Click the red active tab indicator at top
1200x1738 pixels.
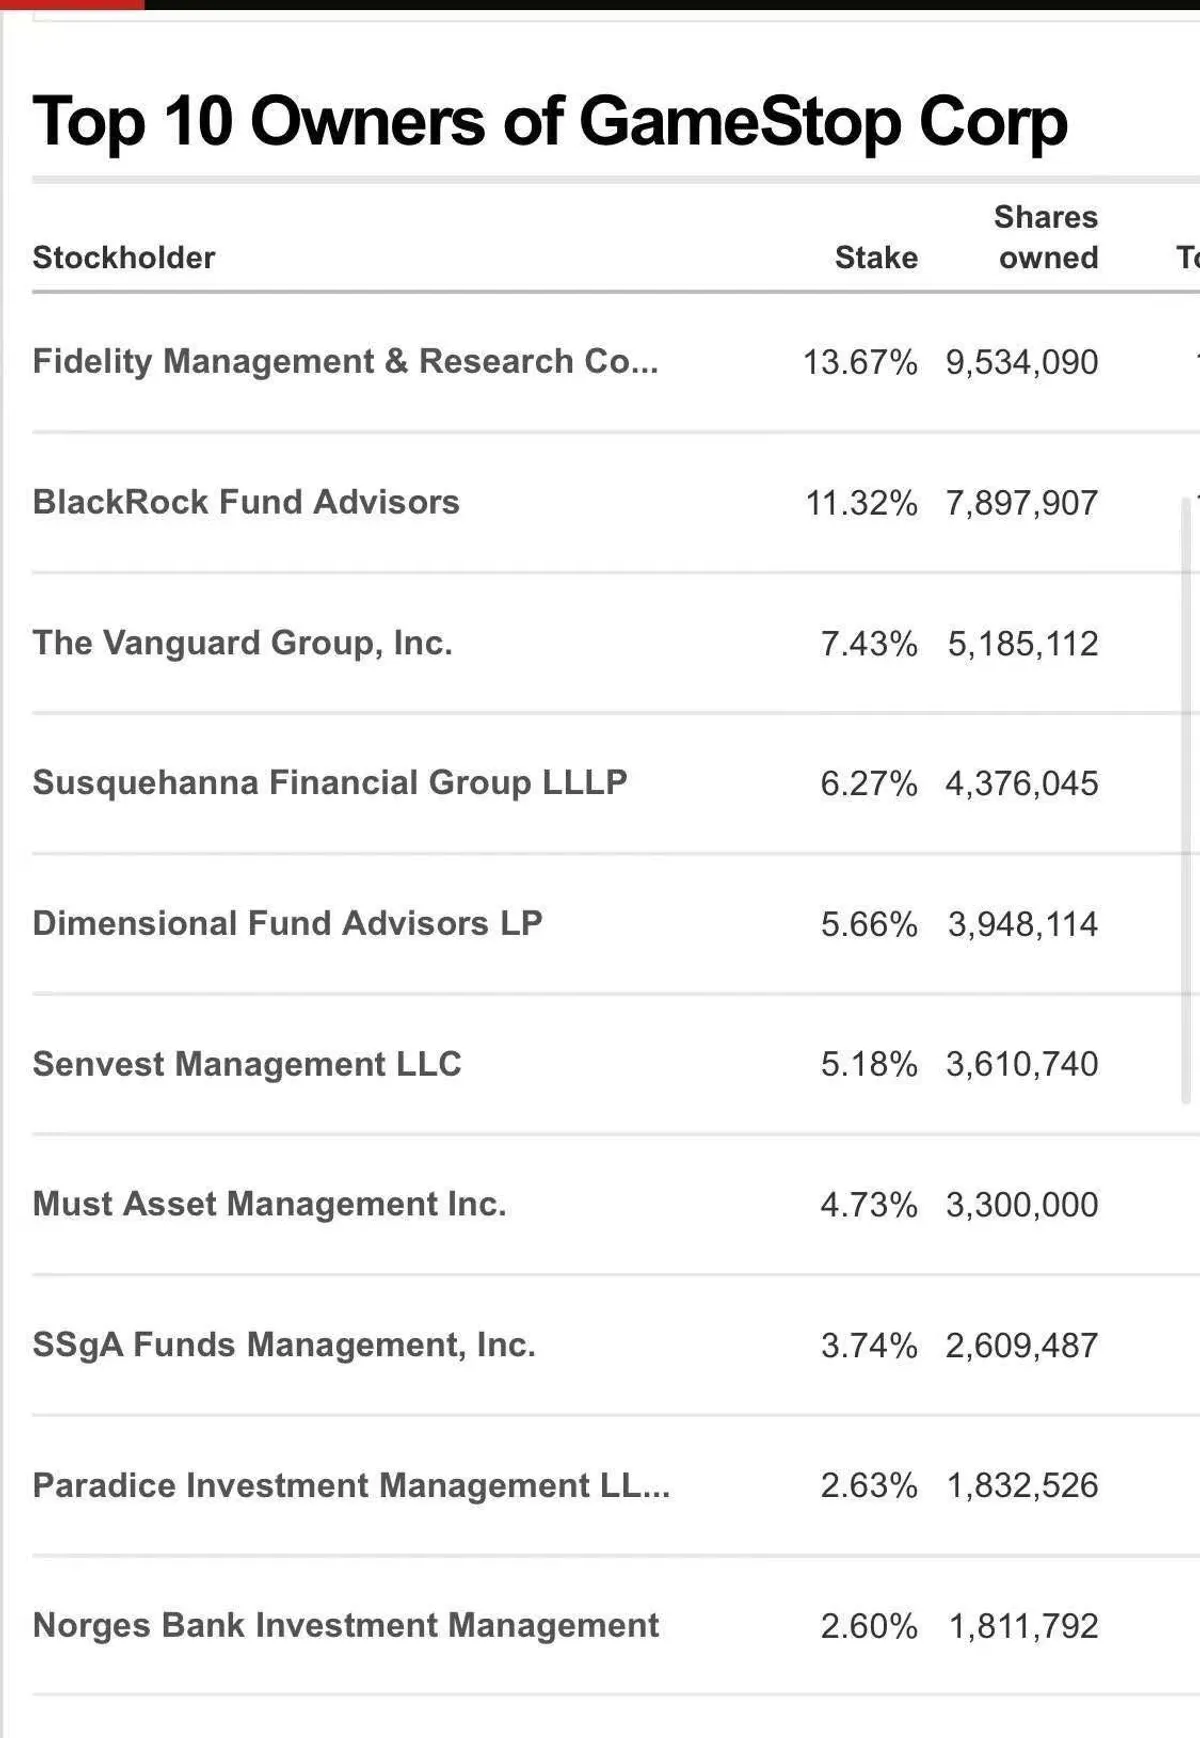pyautogui.click(x=72, y=5)
